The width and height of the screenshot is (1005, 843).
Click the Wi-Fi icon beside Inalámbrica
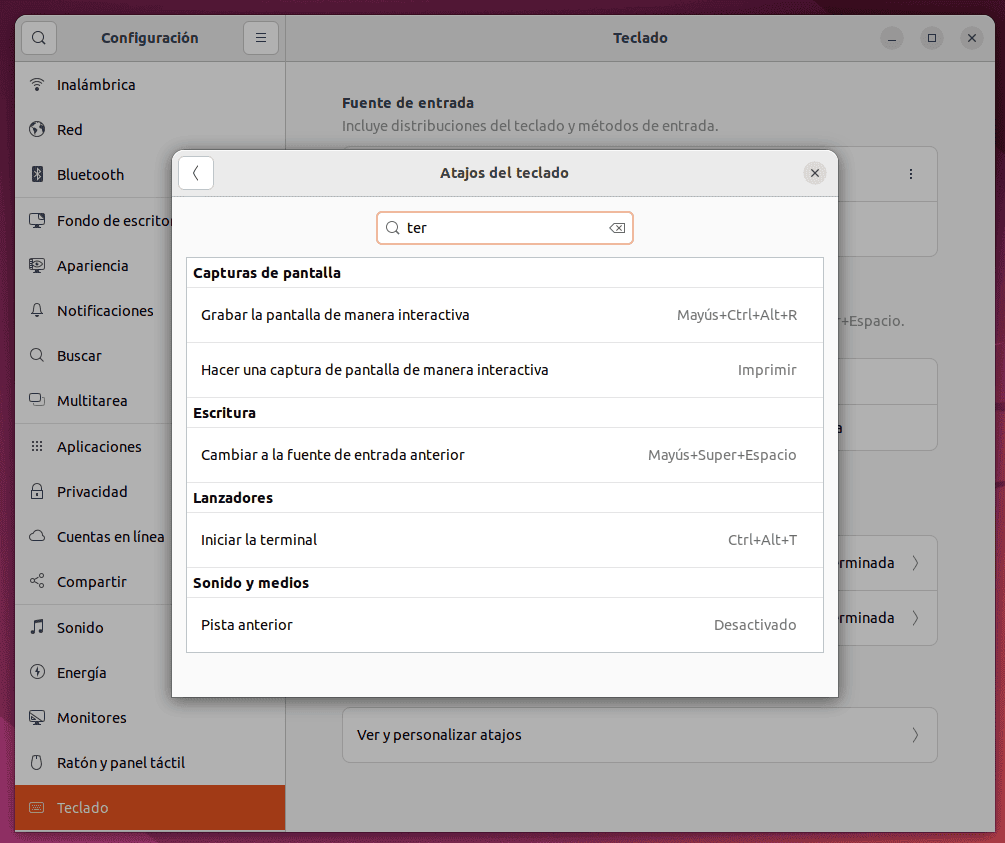38,84
